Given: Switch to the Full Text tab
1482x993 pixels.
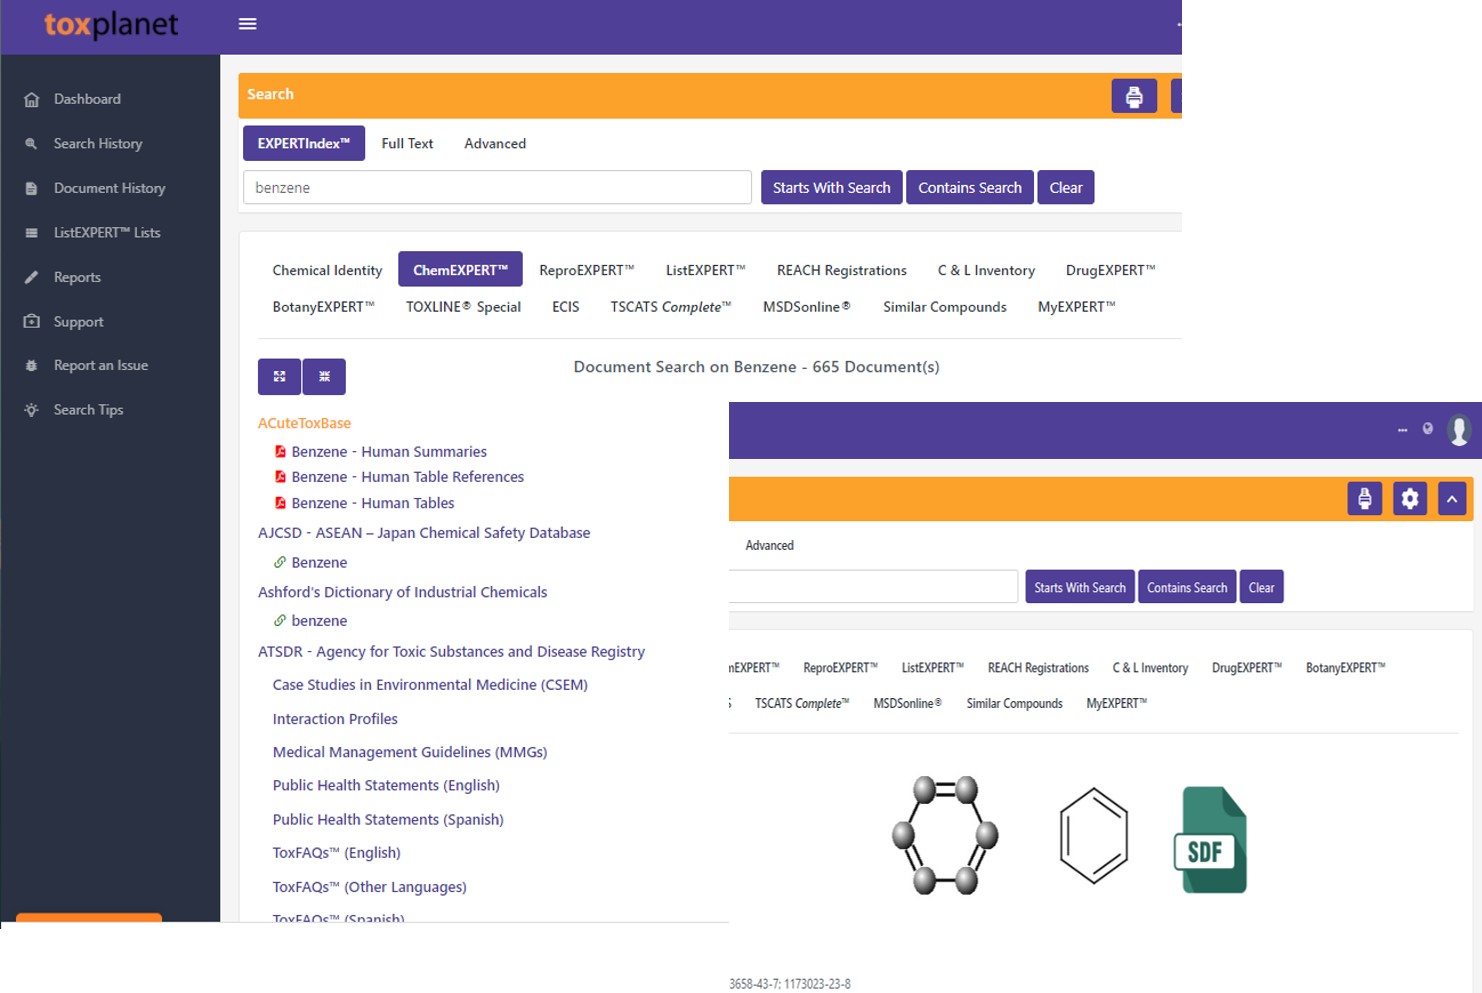Looking at the screenshot, I should tap(407, 143).
